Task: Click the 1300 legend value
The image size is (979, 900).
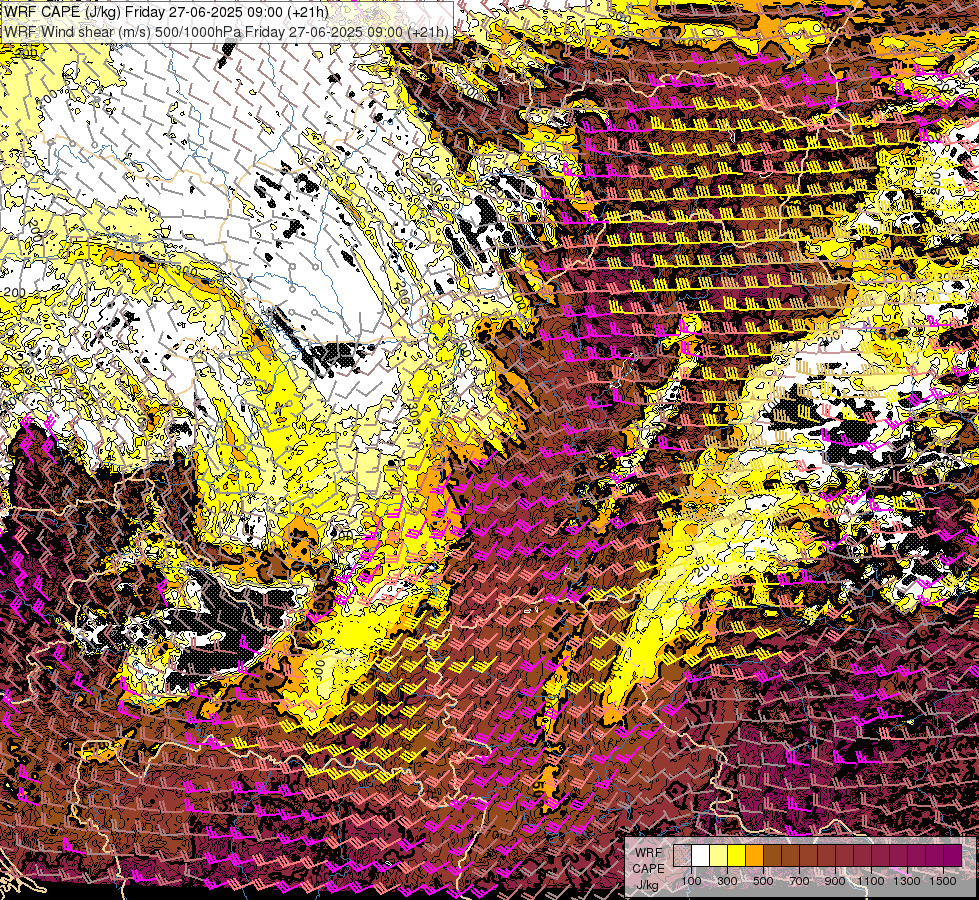Action: [x=907, y=881]
